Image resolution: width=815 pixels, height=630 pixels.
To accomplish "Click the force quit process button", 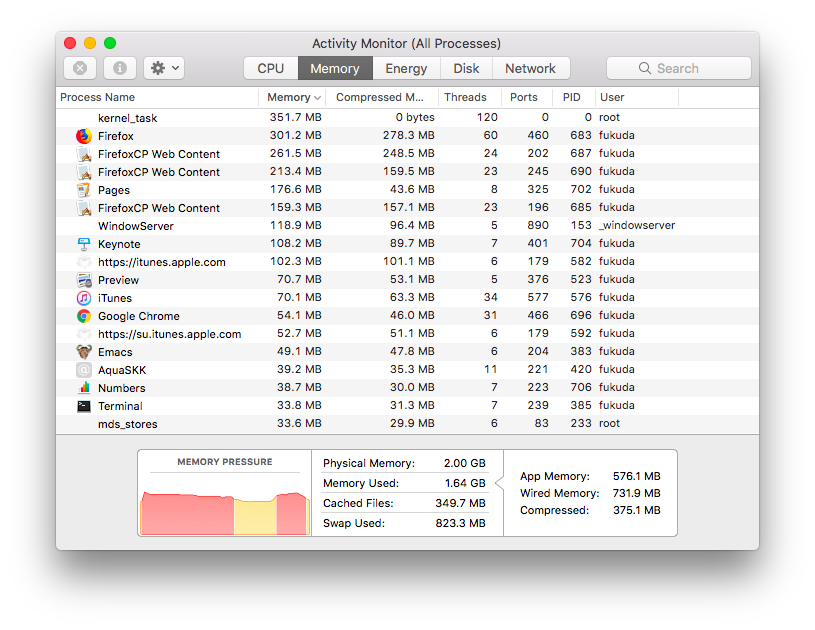I will pyautogui.click(x=80, y=68).
